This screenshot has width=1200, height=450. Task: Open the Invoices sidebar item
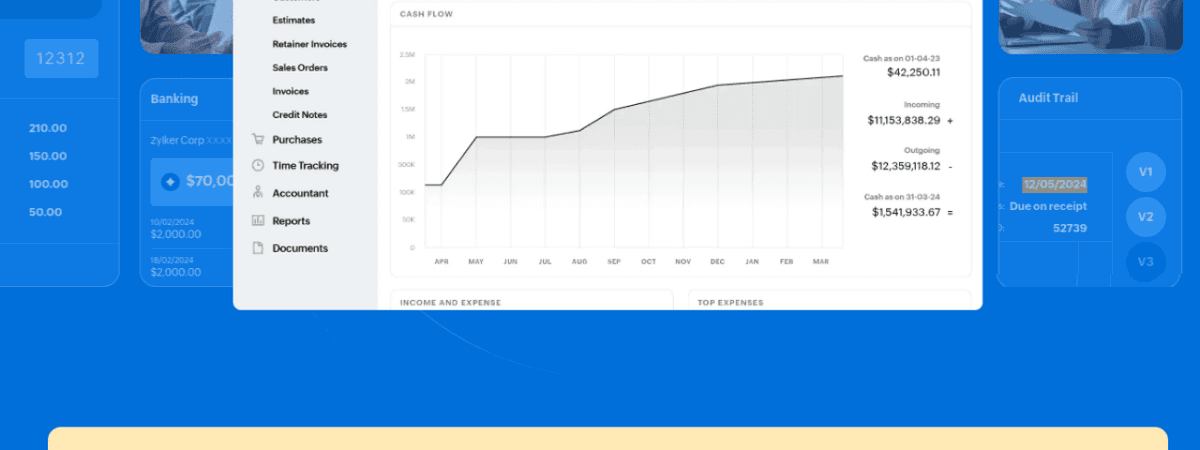point(290,91)
